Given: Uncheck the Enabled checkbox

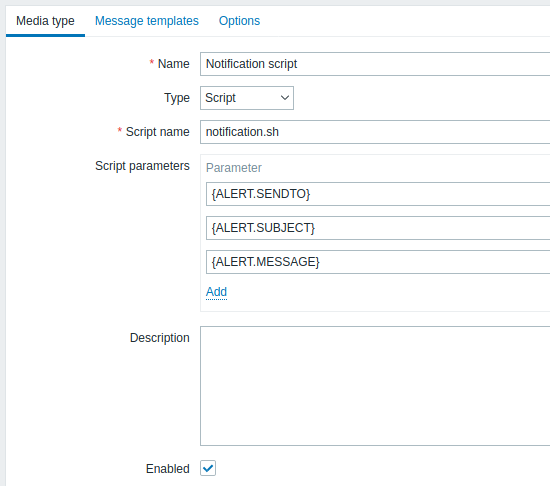Looking at the screenshot, I should click(x=208, y=468).
